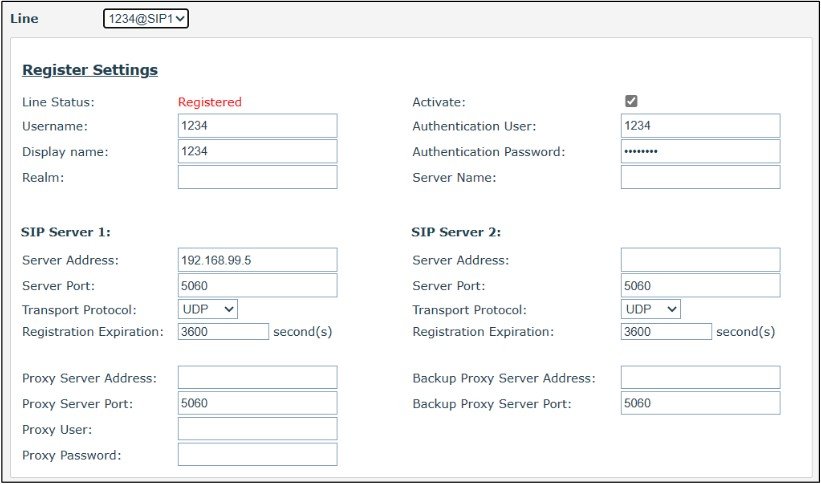The width and height of the screenshot is (821, 484).
Task: Click the Backup Proxy Server Address field
Action: [700, 378]
